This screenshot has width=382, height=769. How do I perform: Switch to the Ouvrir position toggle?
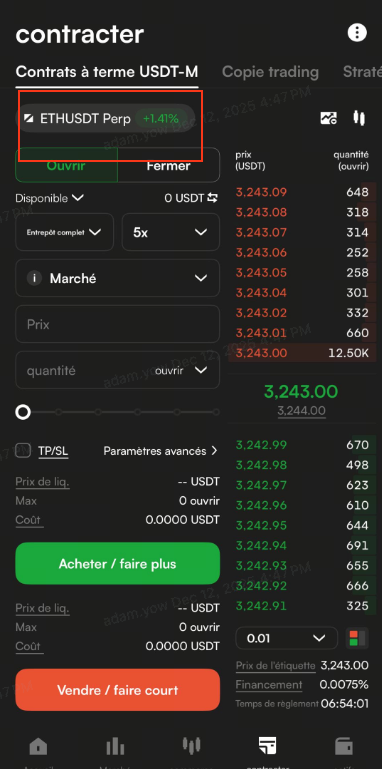[66, 165]
